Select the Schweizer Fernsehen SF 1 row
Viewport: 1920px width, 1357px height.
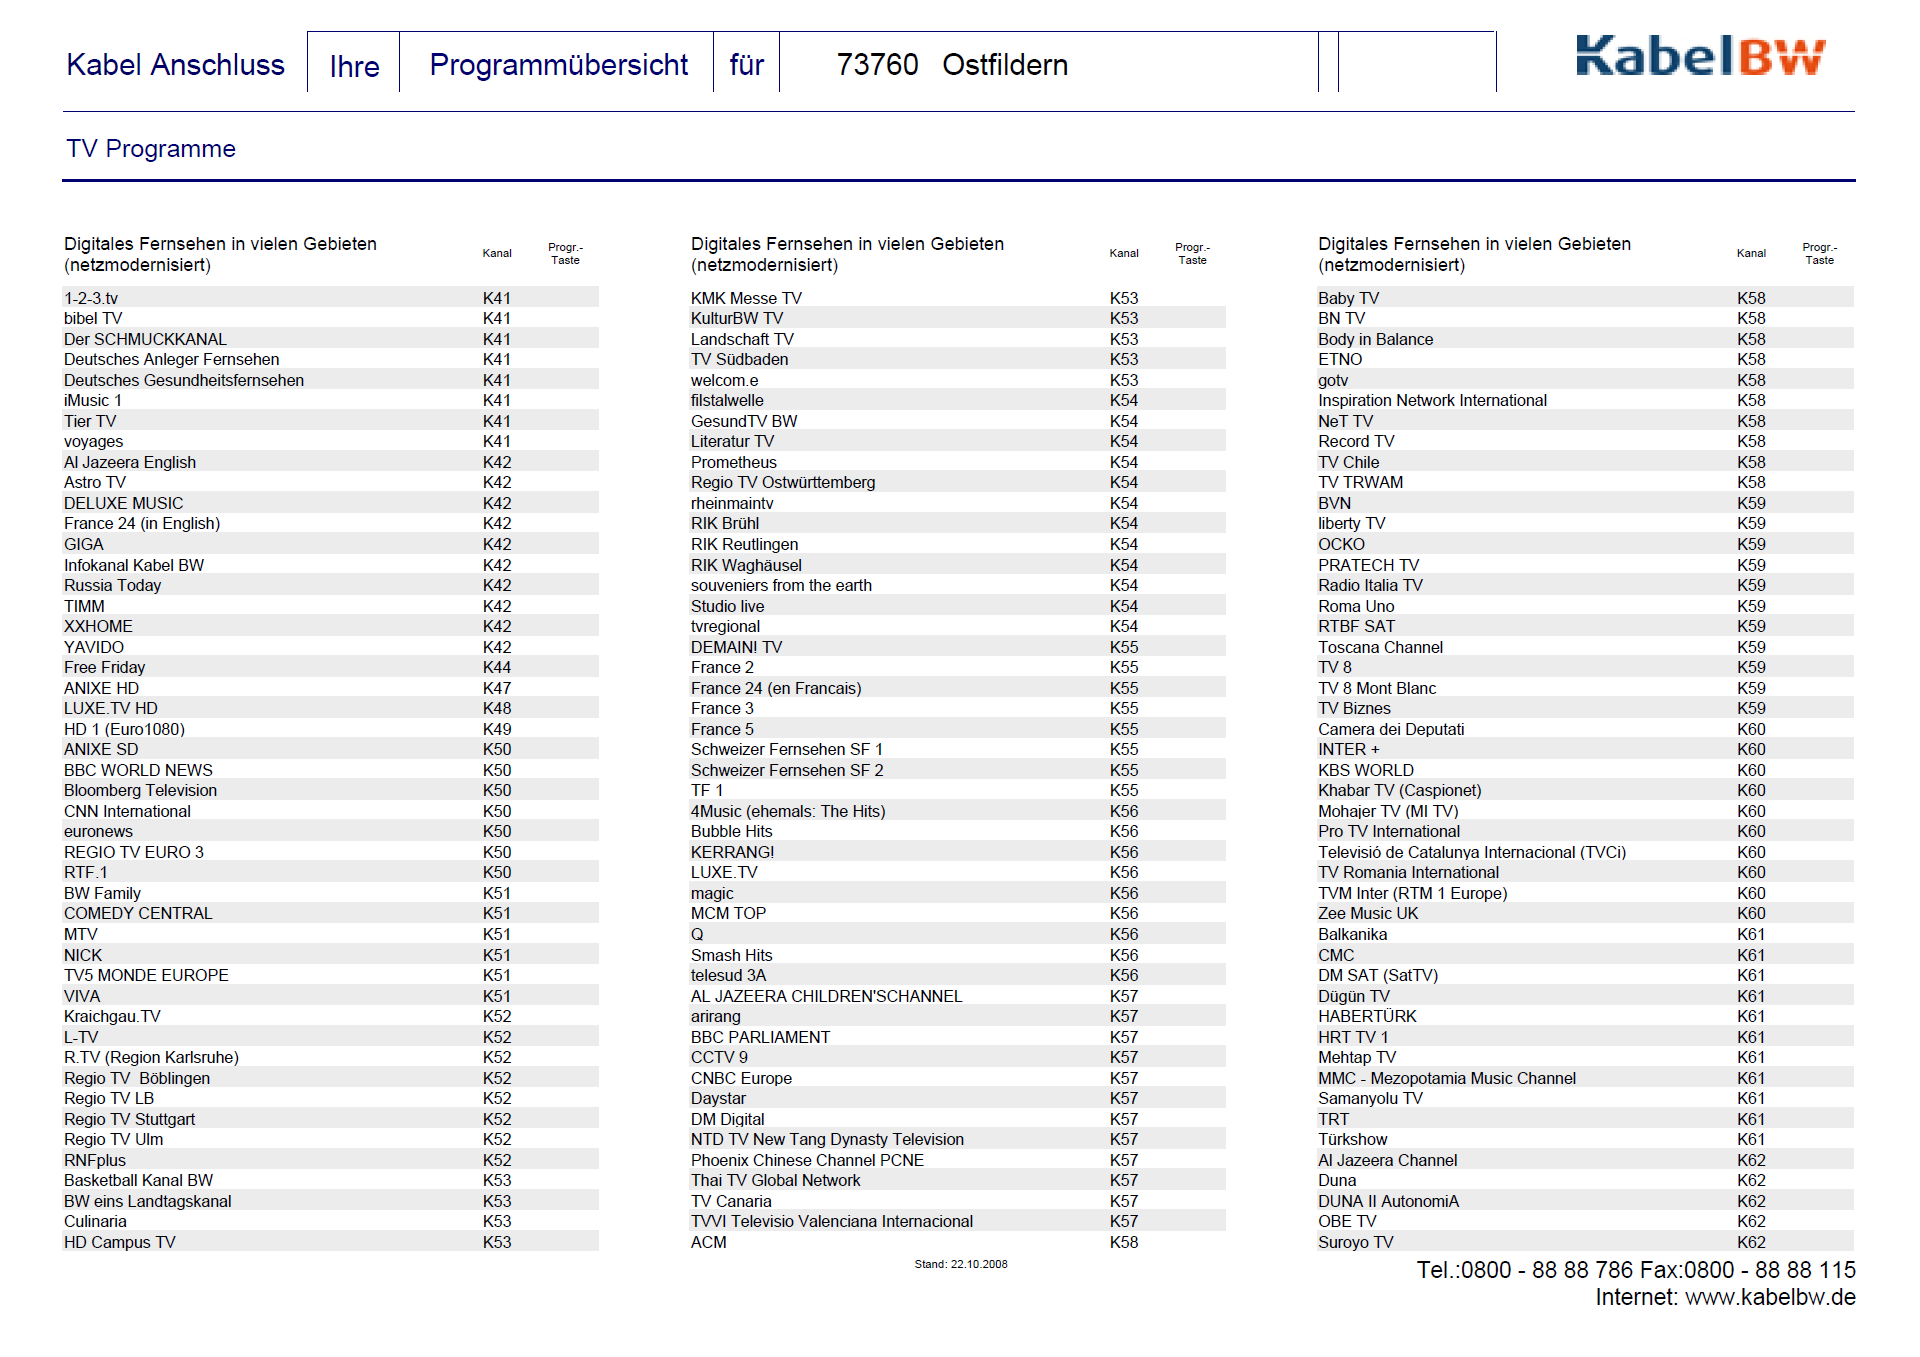pos(786,749)
